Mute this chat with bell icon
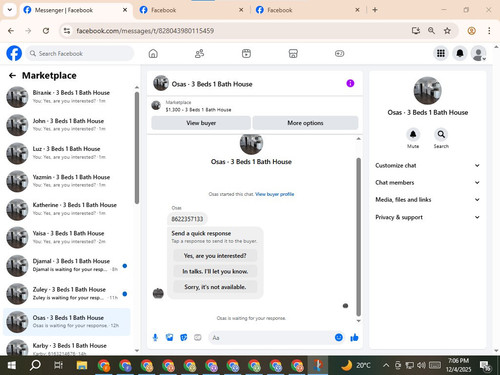 click(413, 134)
